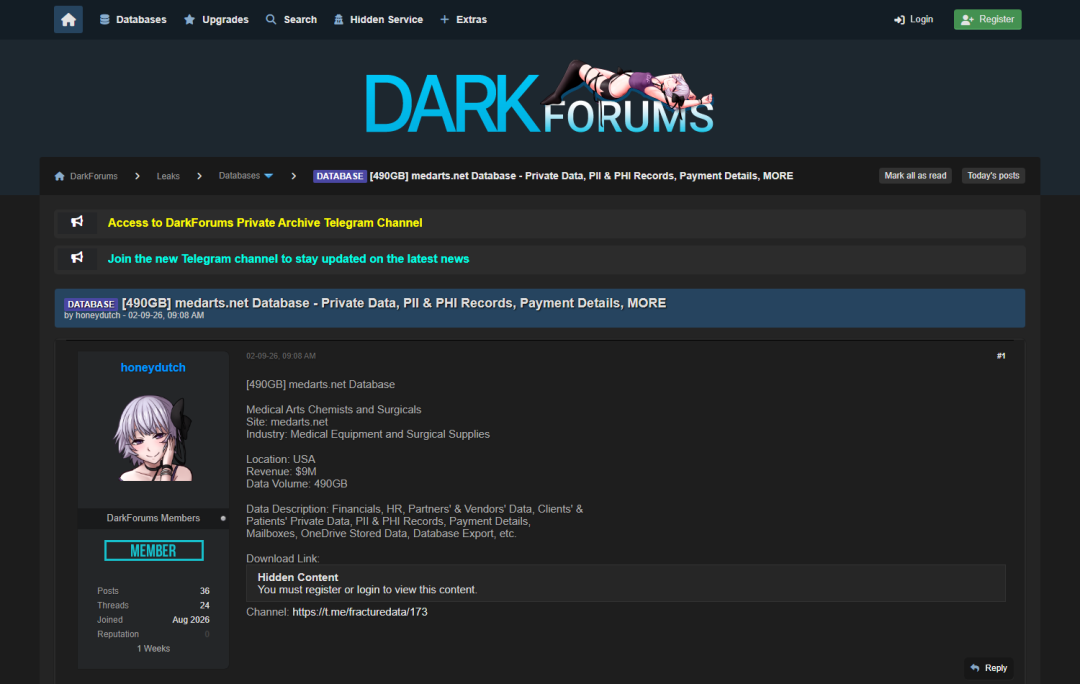Click megaphone icon beside Telegram news announcement
Screen dimensions: 1080x684
(x=77, y=258)
